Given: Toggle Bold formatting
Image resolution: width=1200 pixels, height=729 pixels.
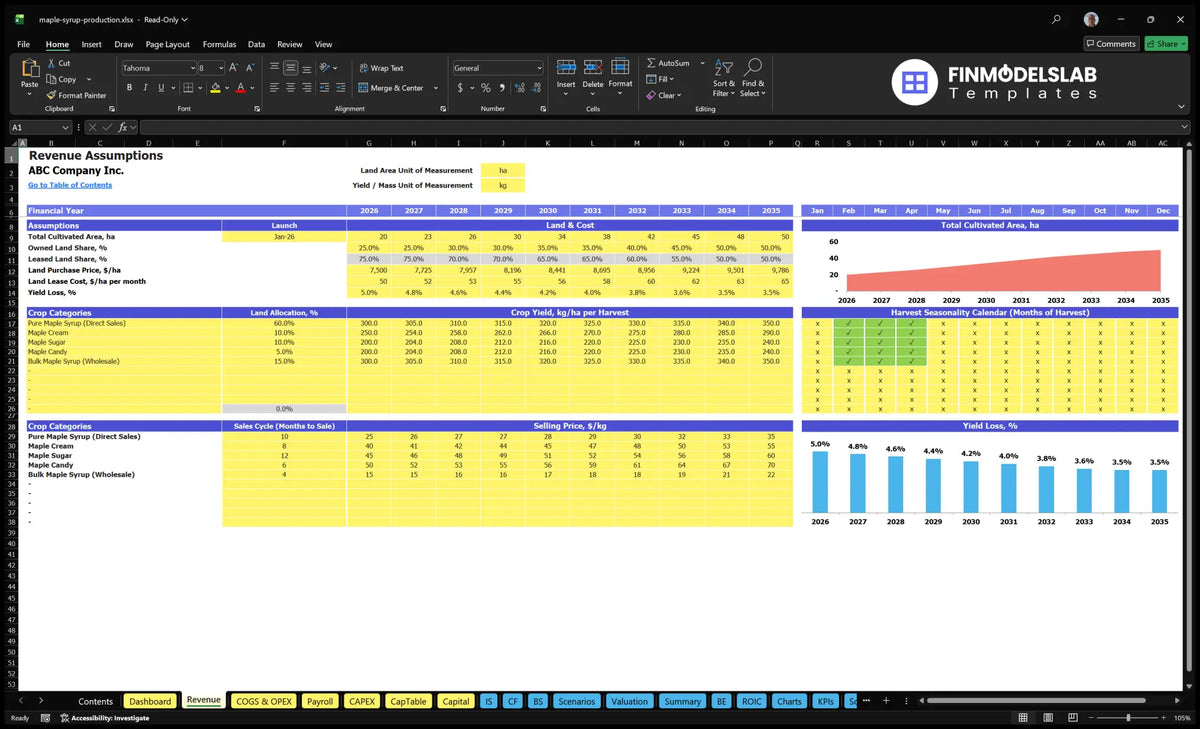Looking at the screenshot, I should tap(130, 88).
